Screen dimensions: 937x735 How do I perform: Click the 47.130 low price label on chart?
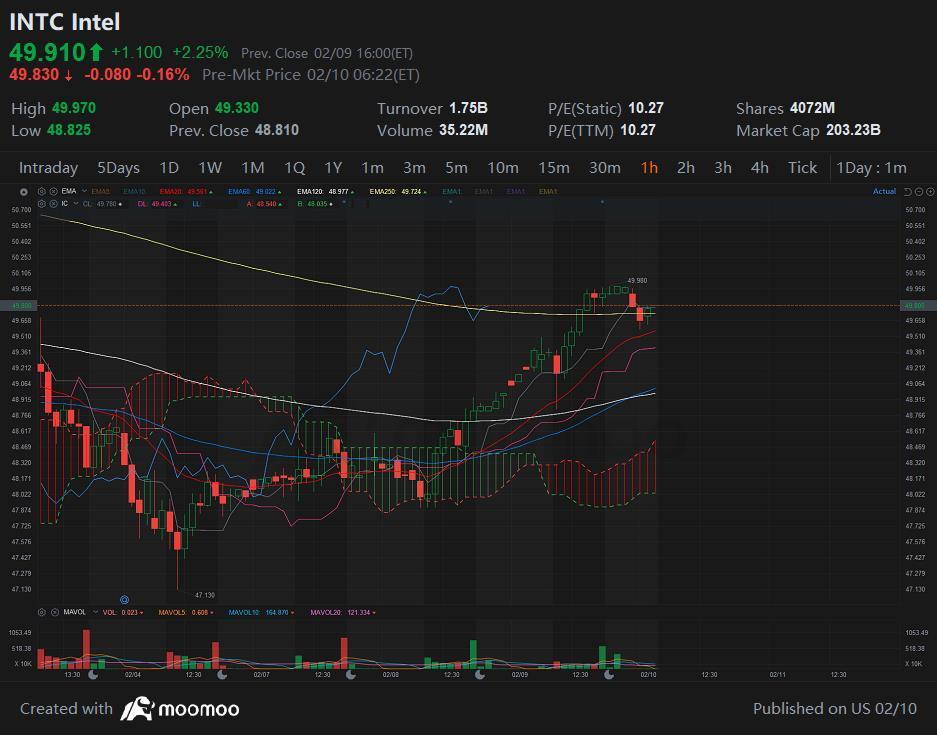click(205, 595)
